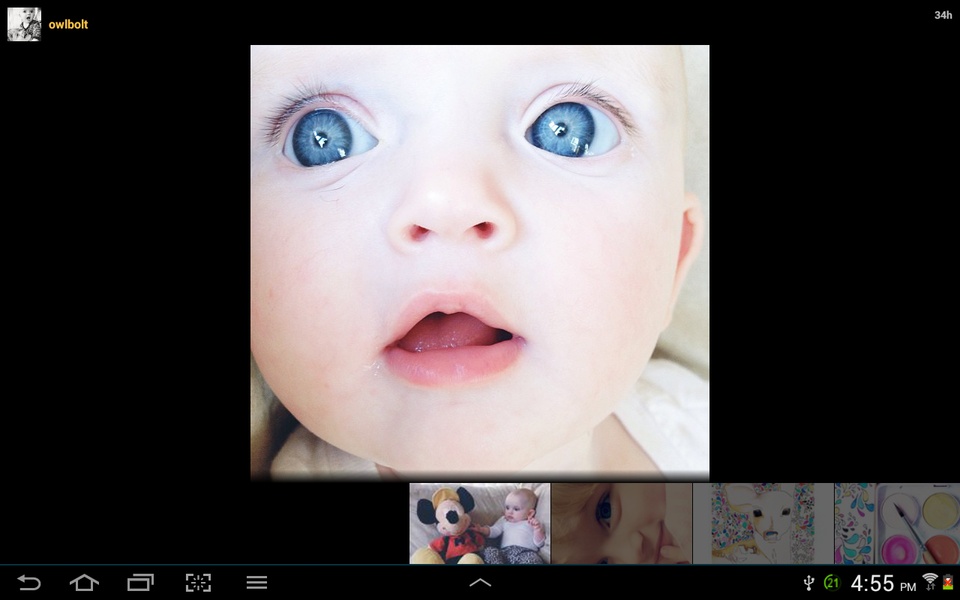The image size is (960, 600).
Task: Open owlbolt's profile avatar picture
Action: (x=24, y=24)
